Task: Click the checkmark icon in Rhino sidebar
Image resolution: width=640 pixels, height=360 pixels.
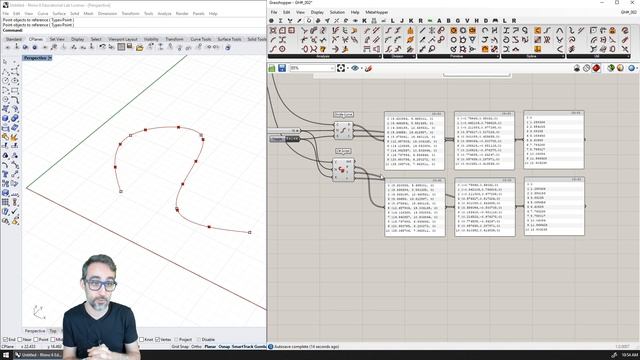Action: click(x=15, y=211)
